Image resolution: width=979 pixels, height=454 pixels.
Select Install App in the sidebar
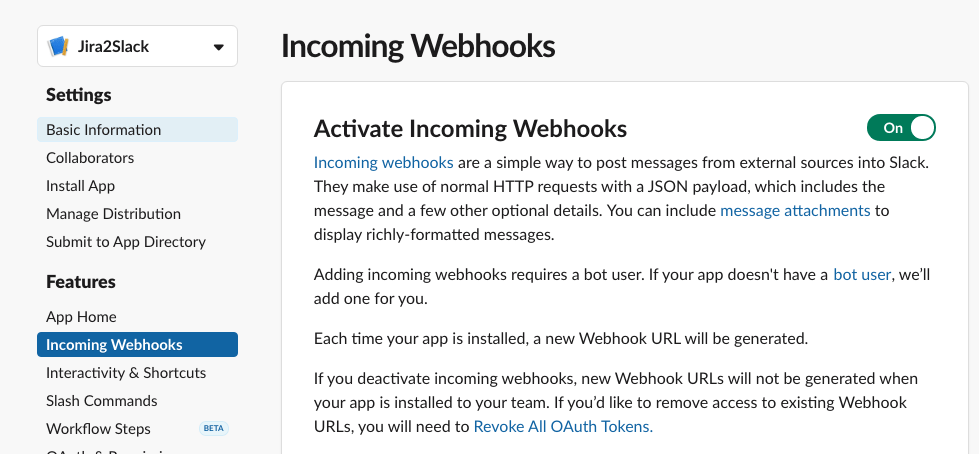[x=80, y=186]
